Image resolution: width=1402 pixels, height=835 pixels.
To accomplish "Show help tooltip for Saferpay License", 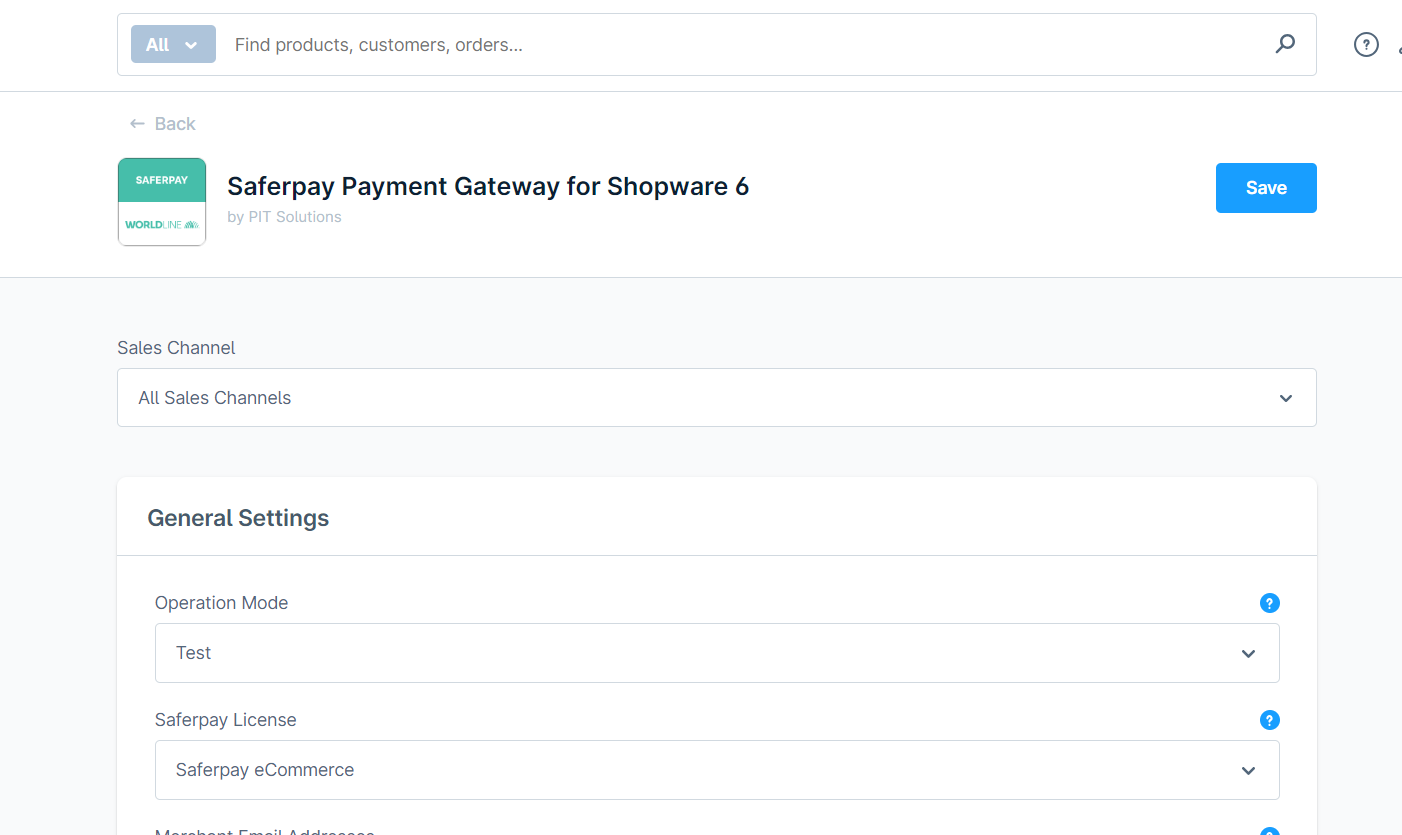I will (x=1269, y=720).
